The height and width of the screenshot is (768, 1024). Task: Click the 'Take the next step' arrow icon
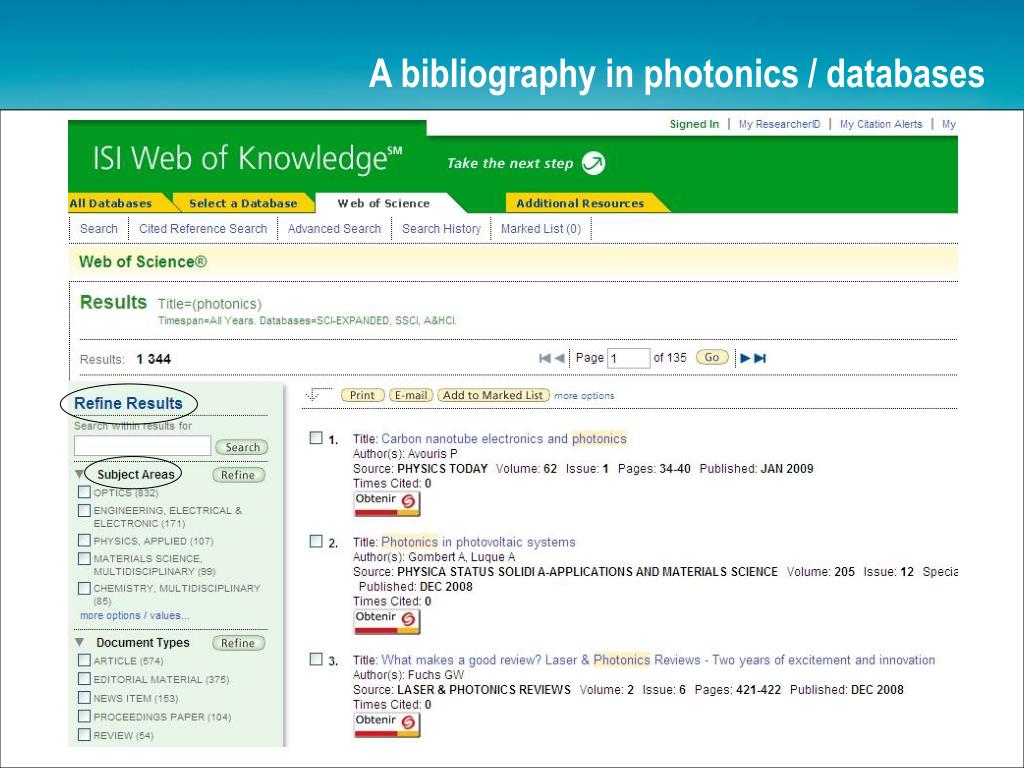(x=593, y=163)
